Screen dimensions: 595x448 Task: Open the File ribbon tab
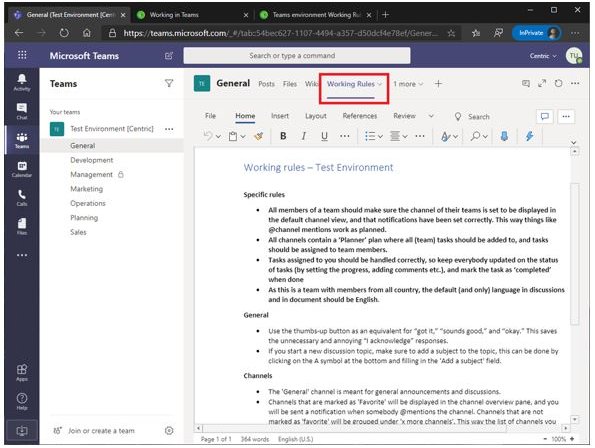(210, 116)
